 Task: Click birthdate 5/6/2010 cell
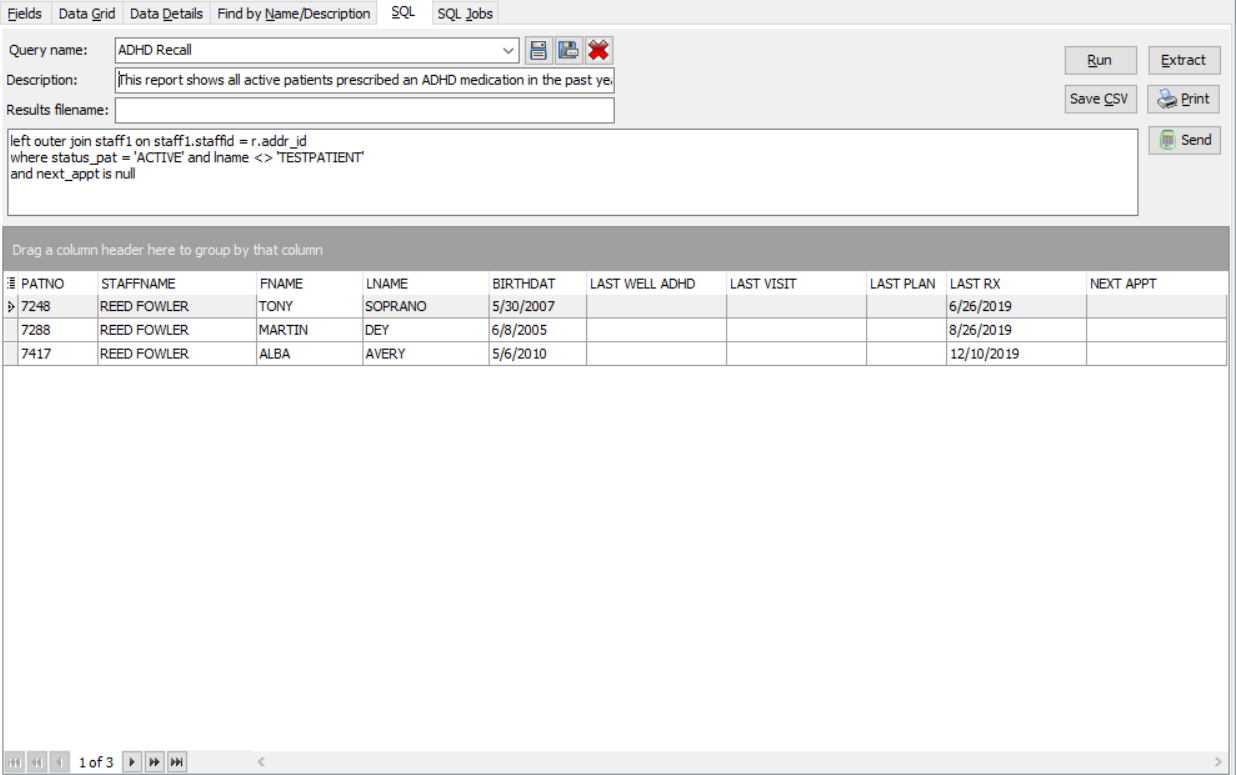click(x=537, y=354)
